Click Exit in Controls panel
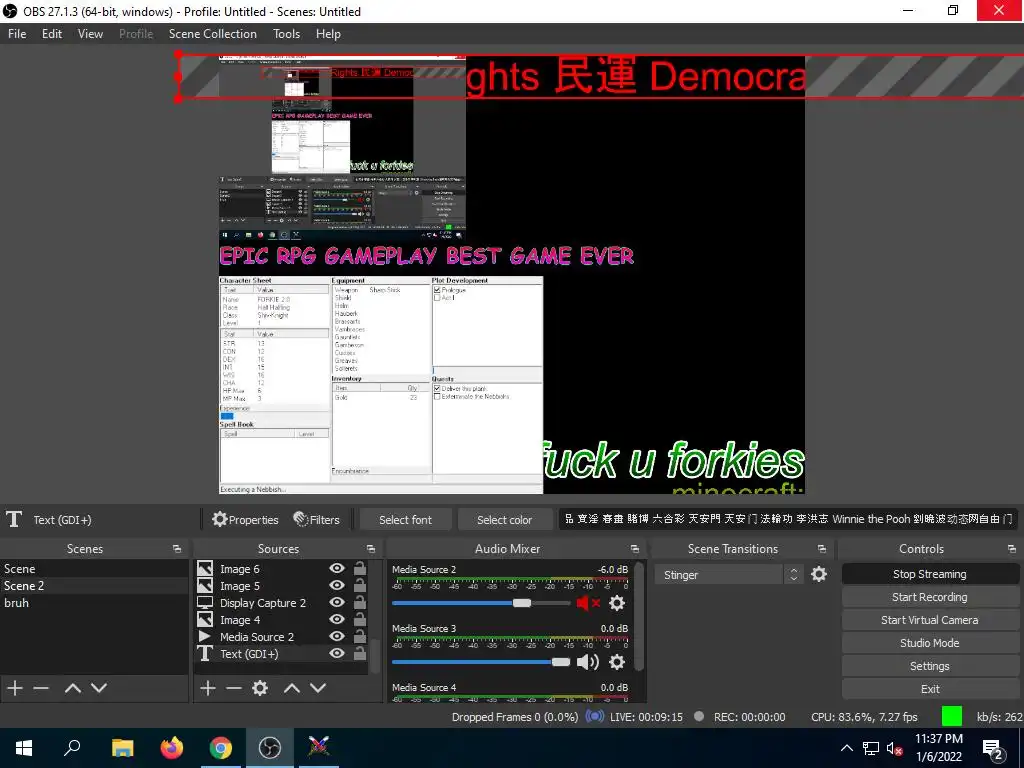Viewport: 1024px width, 768px height. click(930, 689)
